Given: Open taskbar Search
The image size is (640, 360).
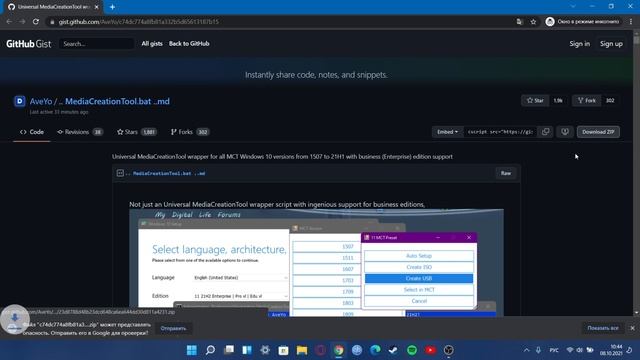Looking at the screenshot, I should [x=210, y=350].
